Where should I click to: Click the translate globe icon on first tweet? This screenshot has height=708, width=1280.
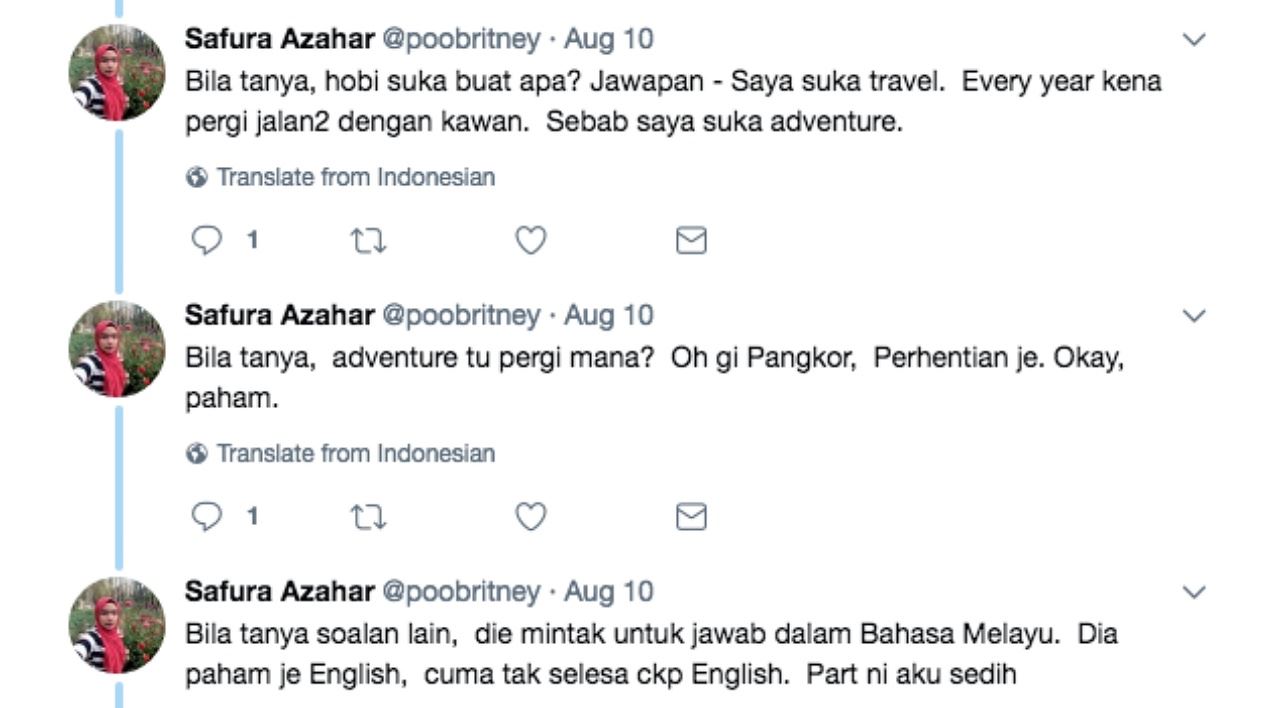pos(192,177)
